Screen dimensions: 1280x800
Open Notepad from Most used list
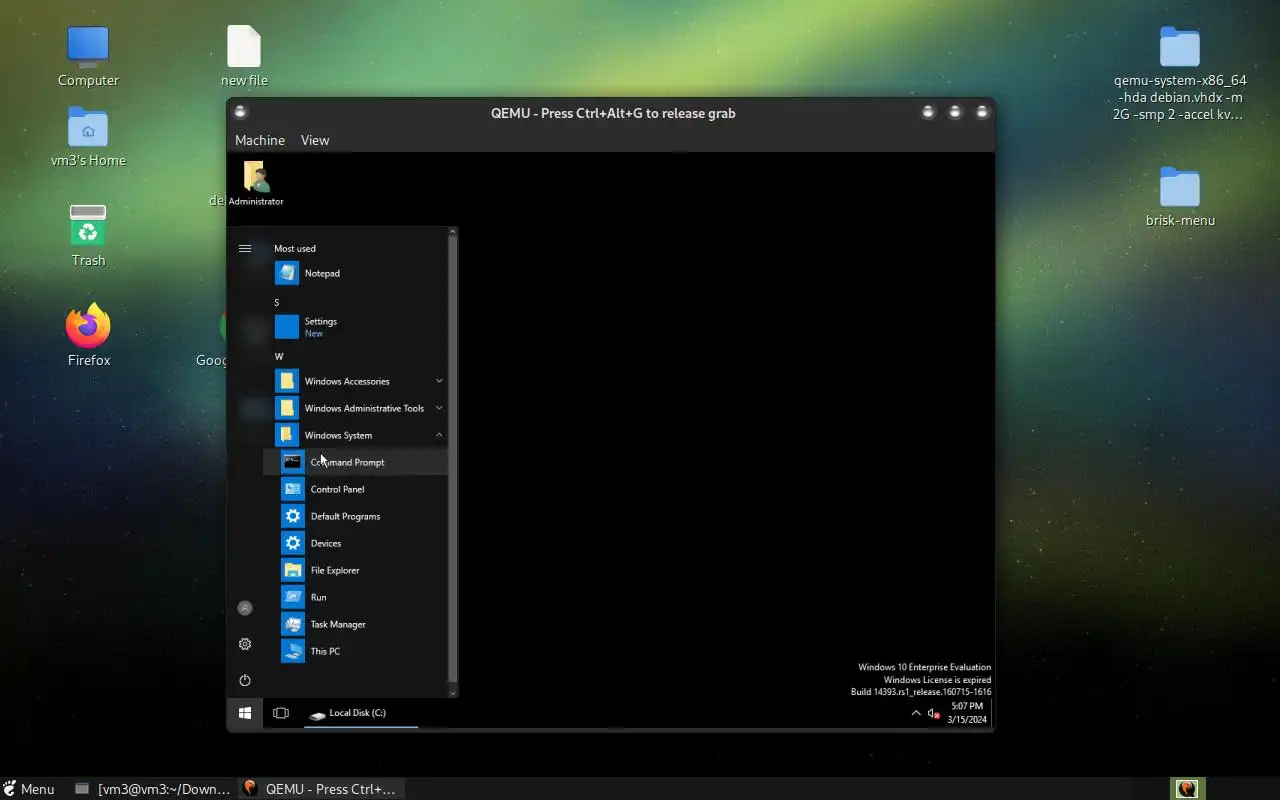pyautogui.click(x=355, y=273)
